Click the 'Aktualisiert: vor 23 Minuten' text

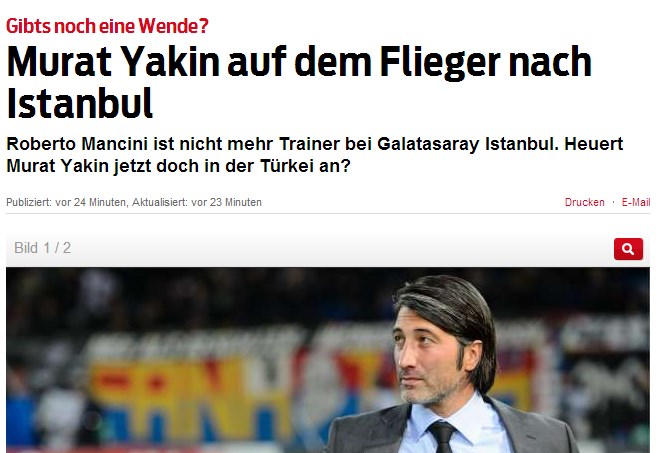pyautogui.click(x=197, y=203)
